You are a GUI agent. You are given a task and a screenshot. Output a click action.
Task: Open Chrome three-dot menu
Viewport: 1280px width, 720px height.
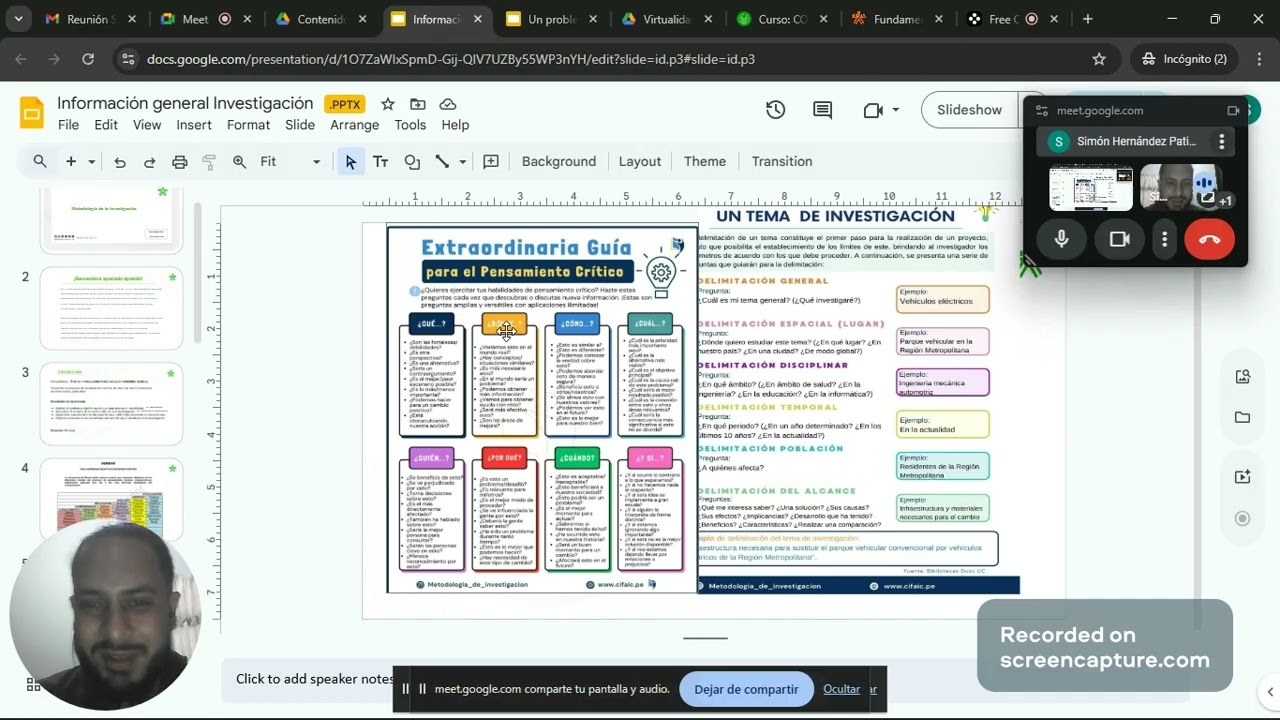click(x=1258, y=59)
